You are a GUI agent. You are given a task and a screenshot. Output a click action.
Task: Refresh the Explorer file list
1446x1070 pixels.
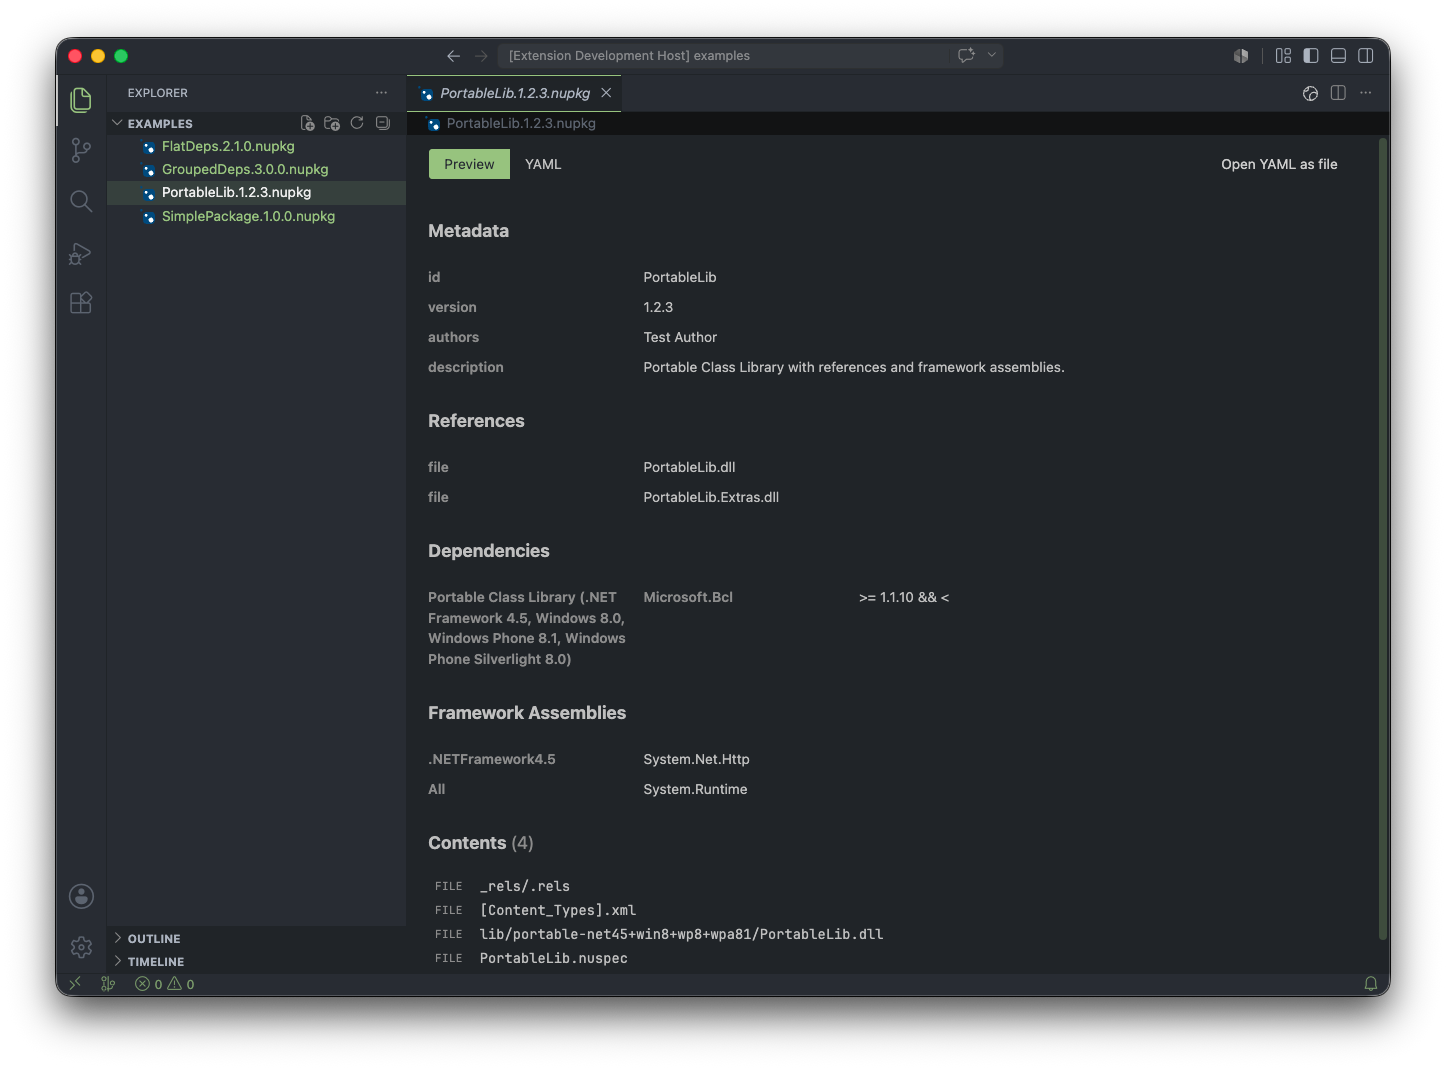[x=357, y=123]
